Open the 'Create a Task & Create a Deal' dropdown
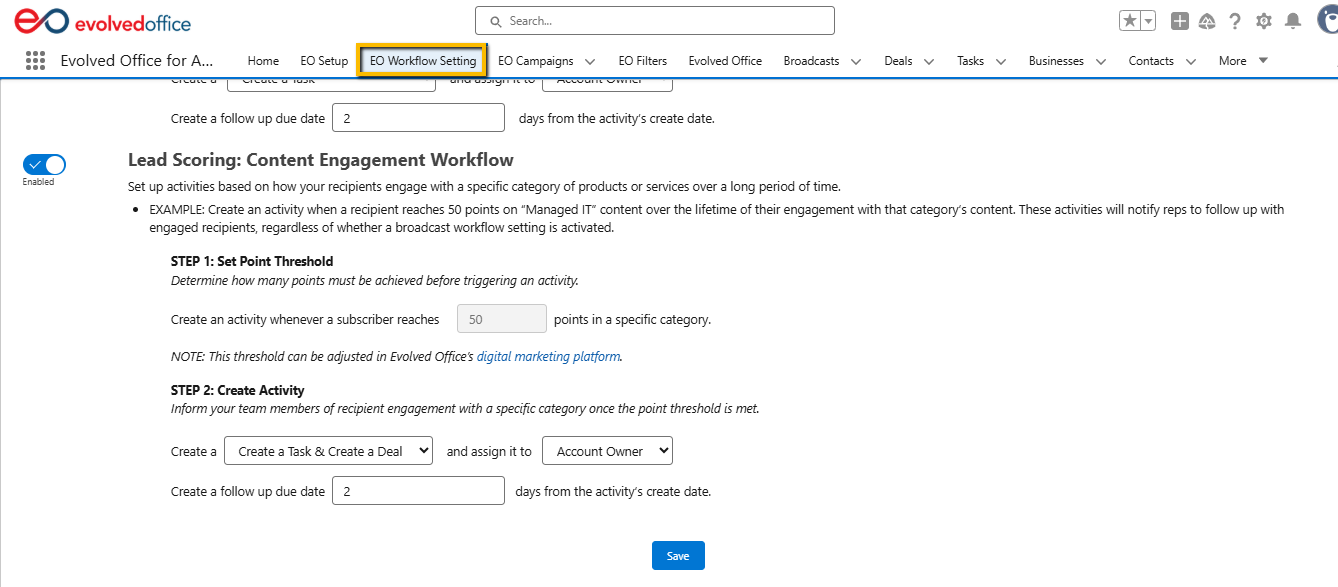The height and width of the screenshot is (587, 1338). [x=329, y=451]
